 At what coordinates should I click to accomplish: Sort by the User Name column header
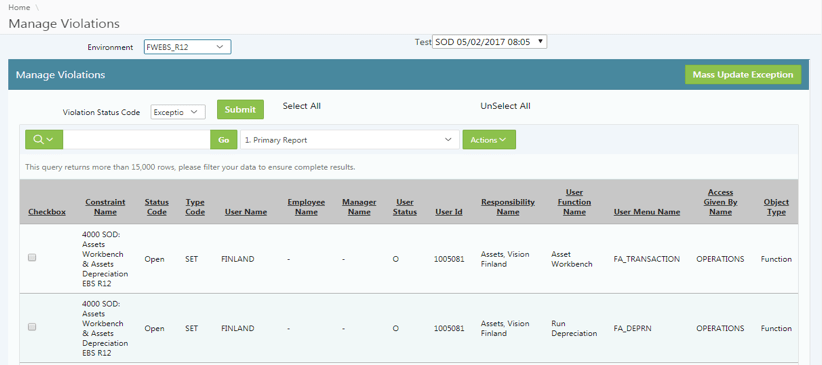246,212
